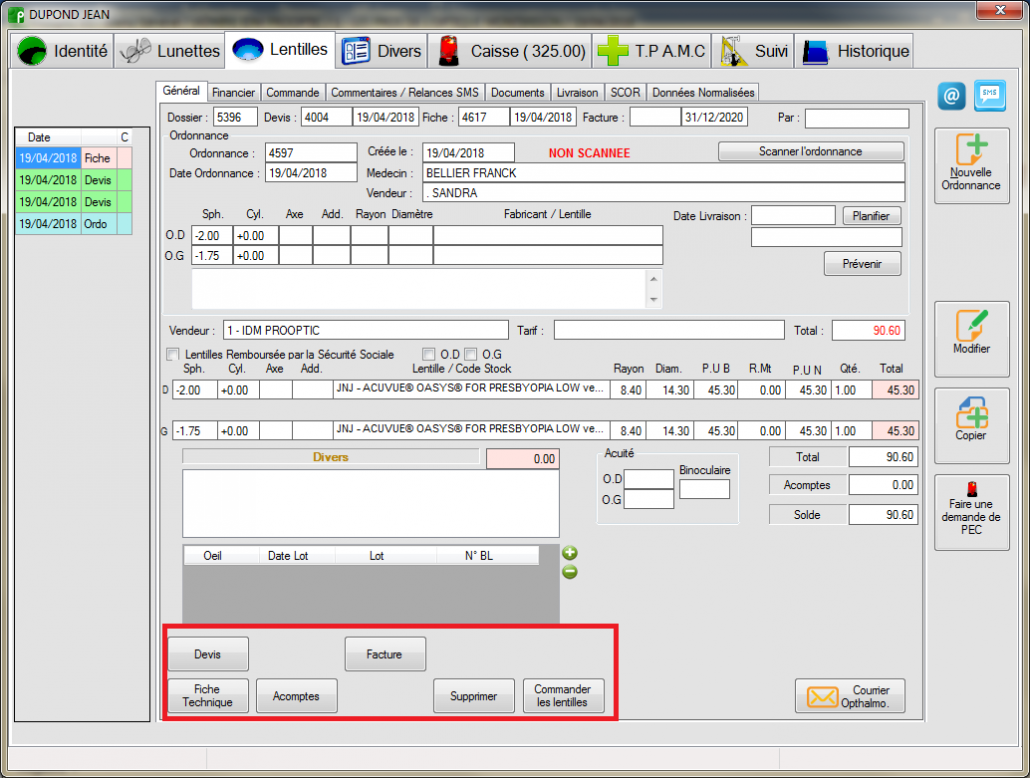The image size is (1030, 778).
Task: Click the O.D Acuité field
Action: coord(648,479)
